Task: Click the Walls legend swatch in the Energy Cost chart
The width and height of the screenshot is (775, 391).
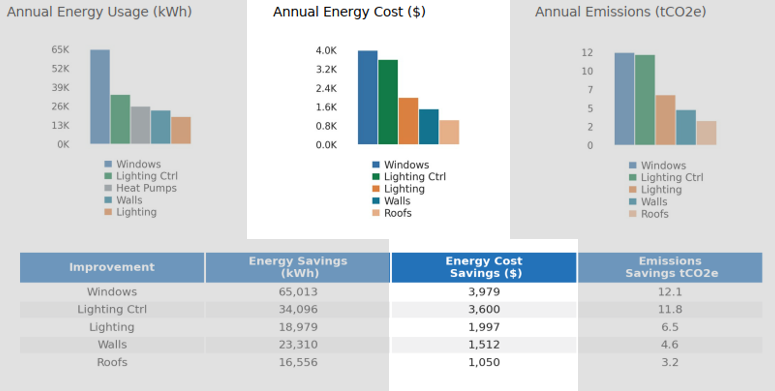Action: click(x=376, y=201)
